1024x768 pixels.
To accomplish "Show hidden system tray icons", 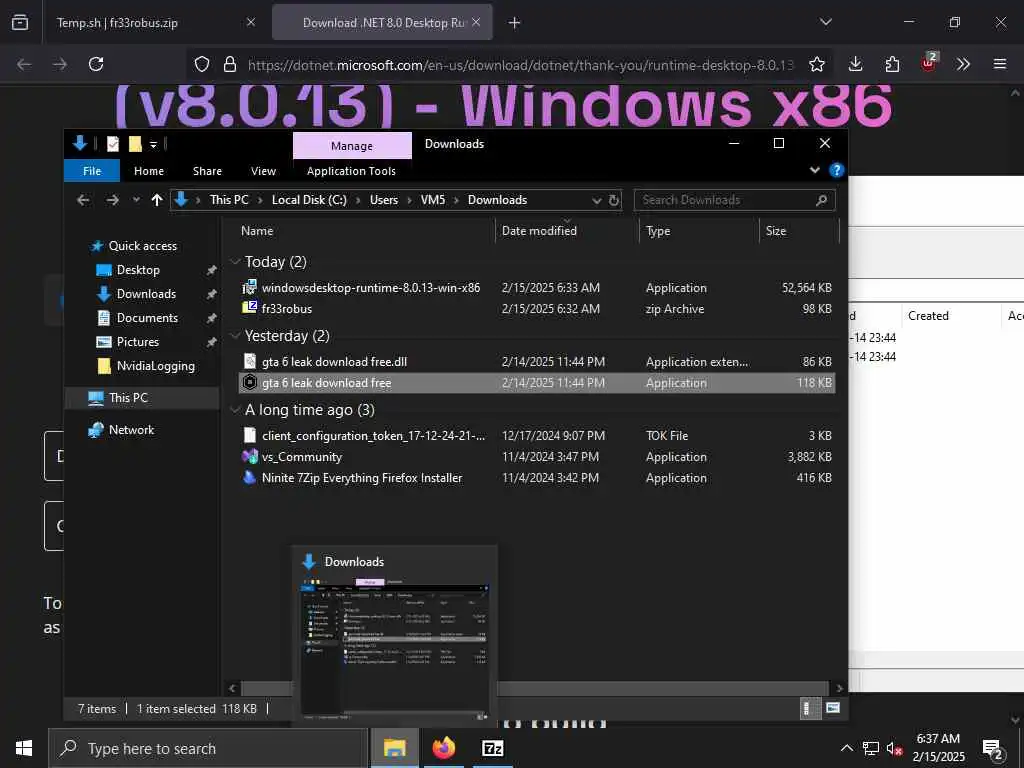I will 846,748.
